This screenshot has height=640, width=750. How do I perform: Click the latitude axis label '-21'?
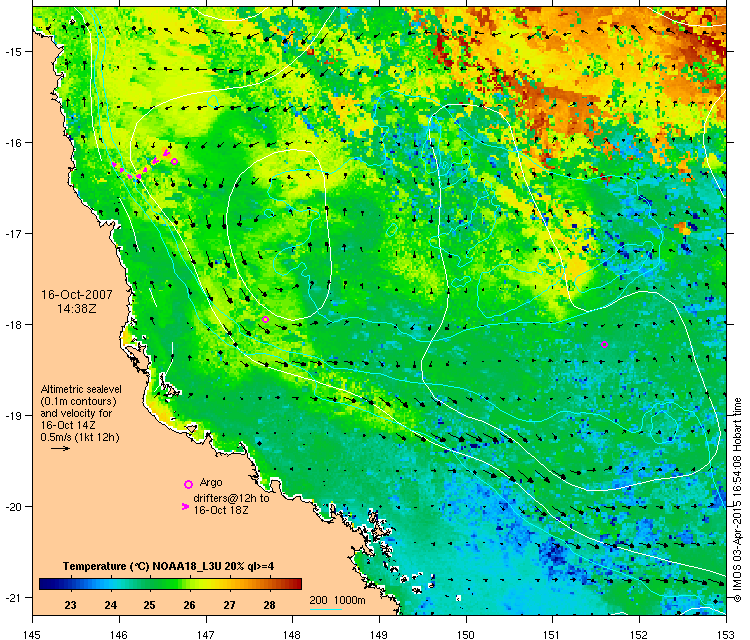[12, 597]
